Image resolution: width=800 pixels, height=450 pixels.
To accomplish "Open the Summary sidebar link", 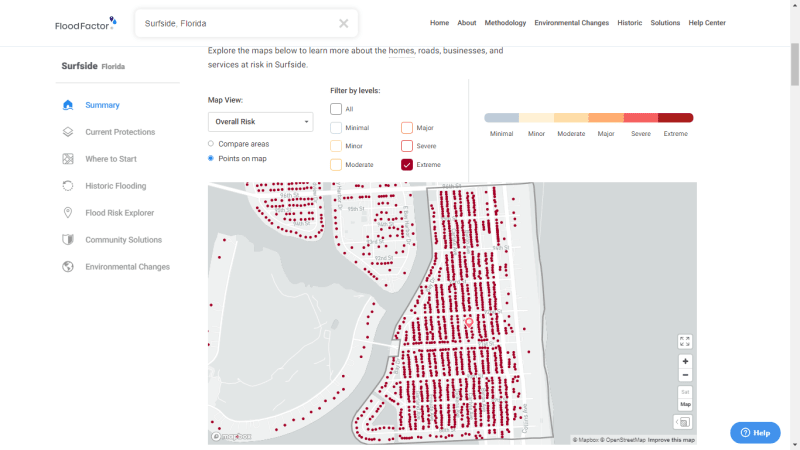I will (102, 105).
